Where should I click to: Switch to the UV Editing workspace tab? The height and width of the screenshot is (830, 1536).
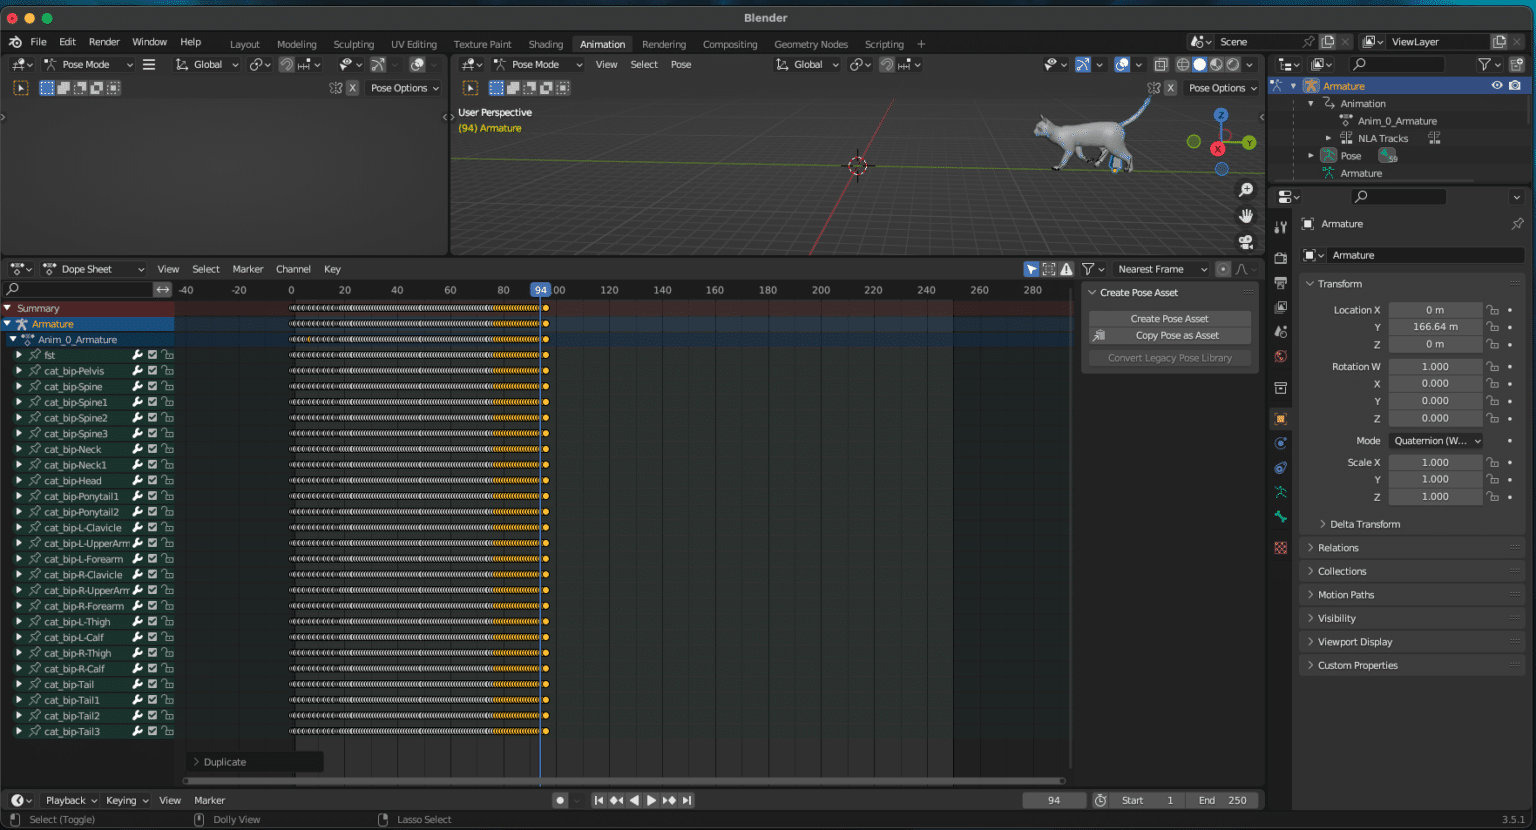(x=413, y=44)
